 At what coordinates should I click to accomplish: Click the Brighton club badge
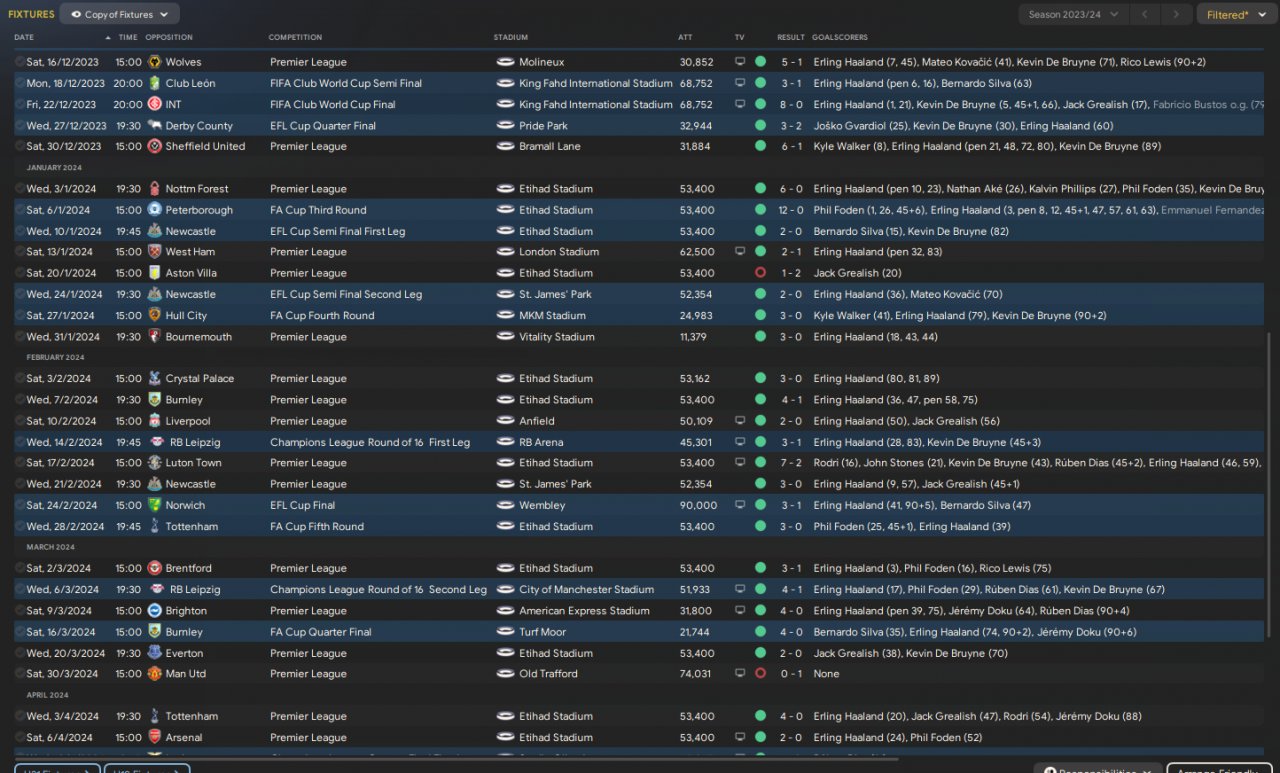[155, 611]
